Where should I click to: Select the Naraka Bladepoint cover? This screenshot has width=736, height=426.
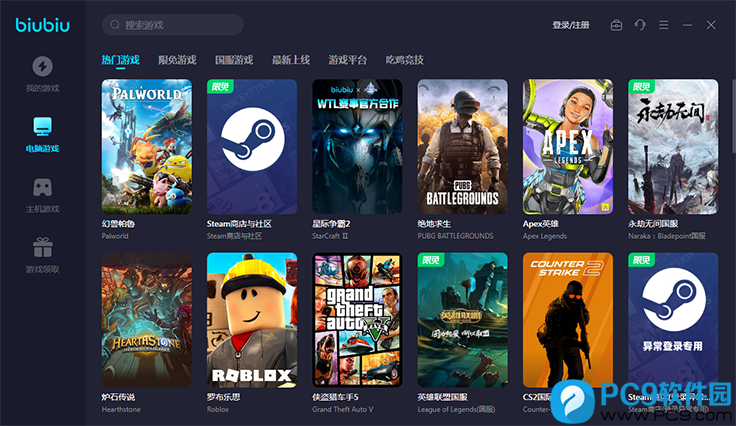(x=673, y=146)
